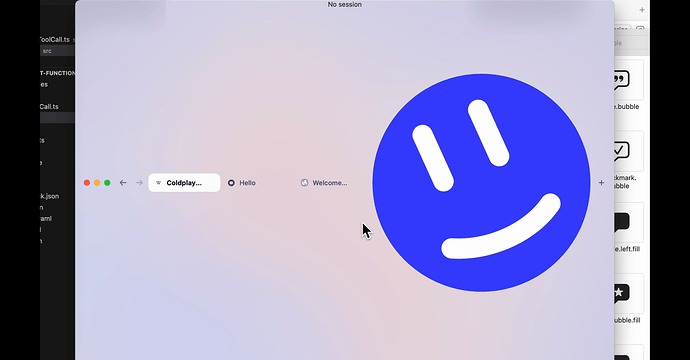The height and width of the screenshot is (360, 690).
Task: Open a new browser tab with plus
Action: 601,183
